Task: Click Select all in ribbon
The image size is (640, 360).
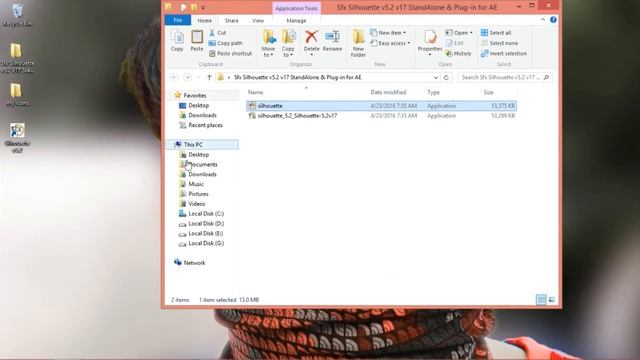Action: point(496,33)
